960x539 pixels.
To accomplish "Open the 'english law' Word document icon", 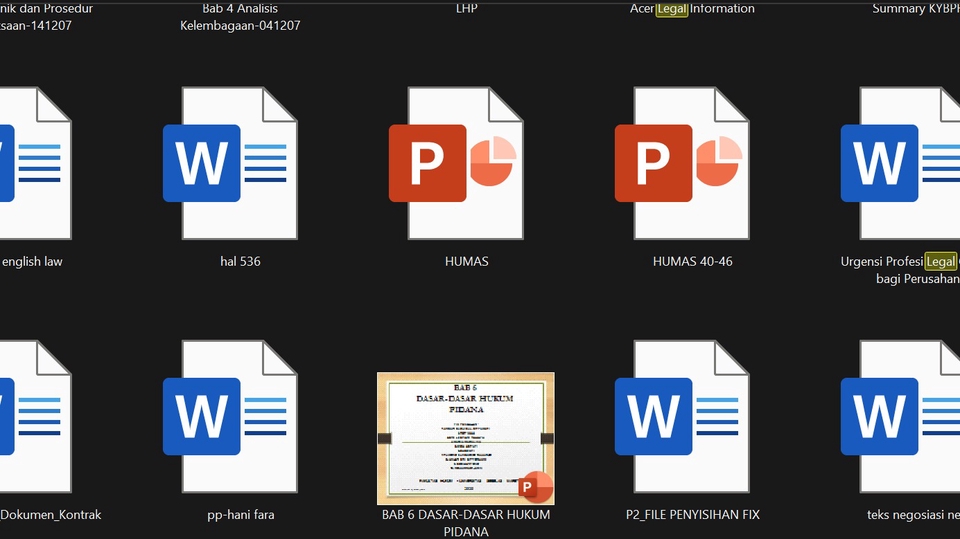I will tap(36, 163).
